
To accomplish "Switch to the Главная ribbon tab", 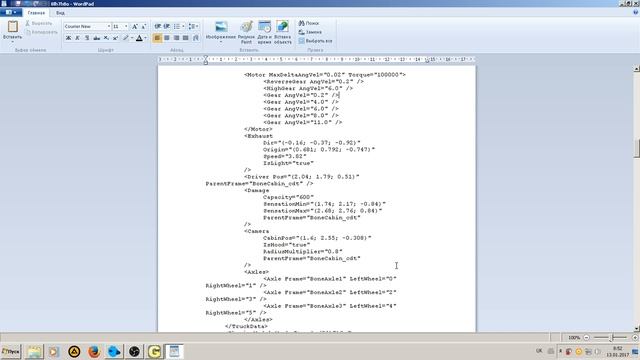I will pos(36,13).
